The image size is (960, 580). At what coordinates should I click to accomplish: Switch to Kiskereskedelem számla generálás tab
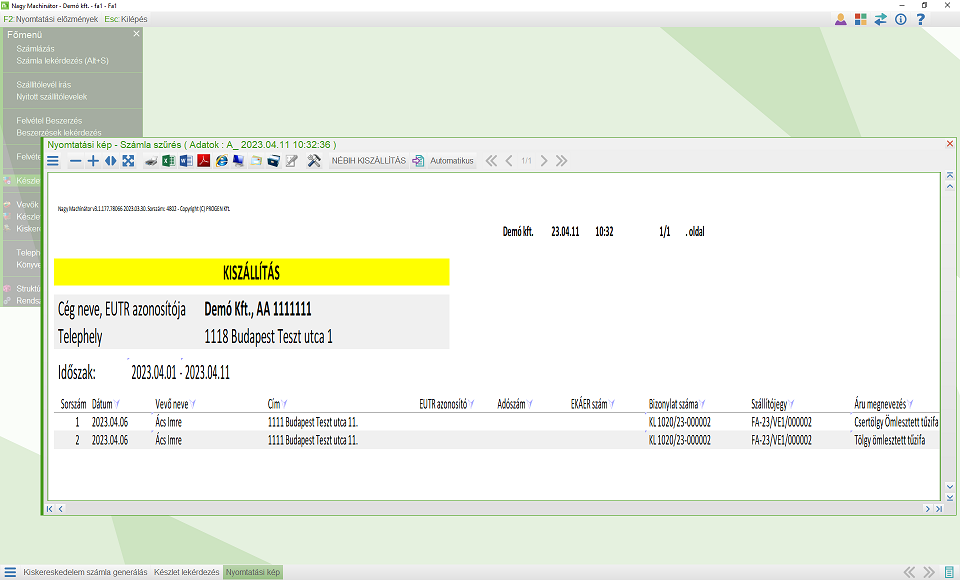click(x=85, y=572)
